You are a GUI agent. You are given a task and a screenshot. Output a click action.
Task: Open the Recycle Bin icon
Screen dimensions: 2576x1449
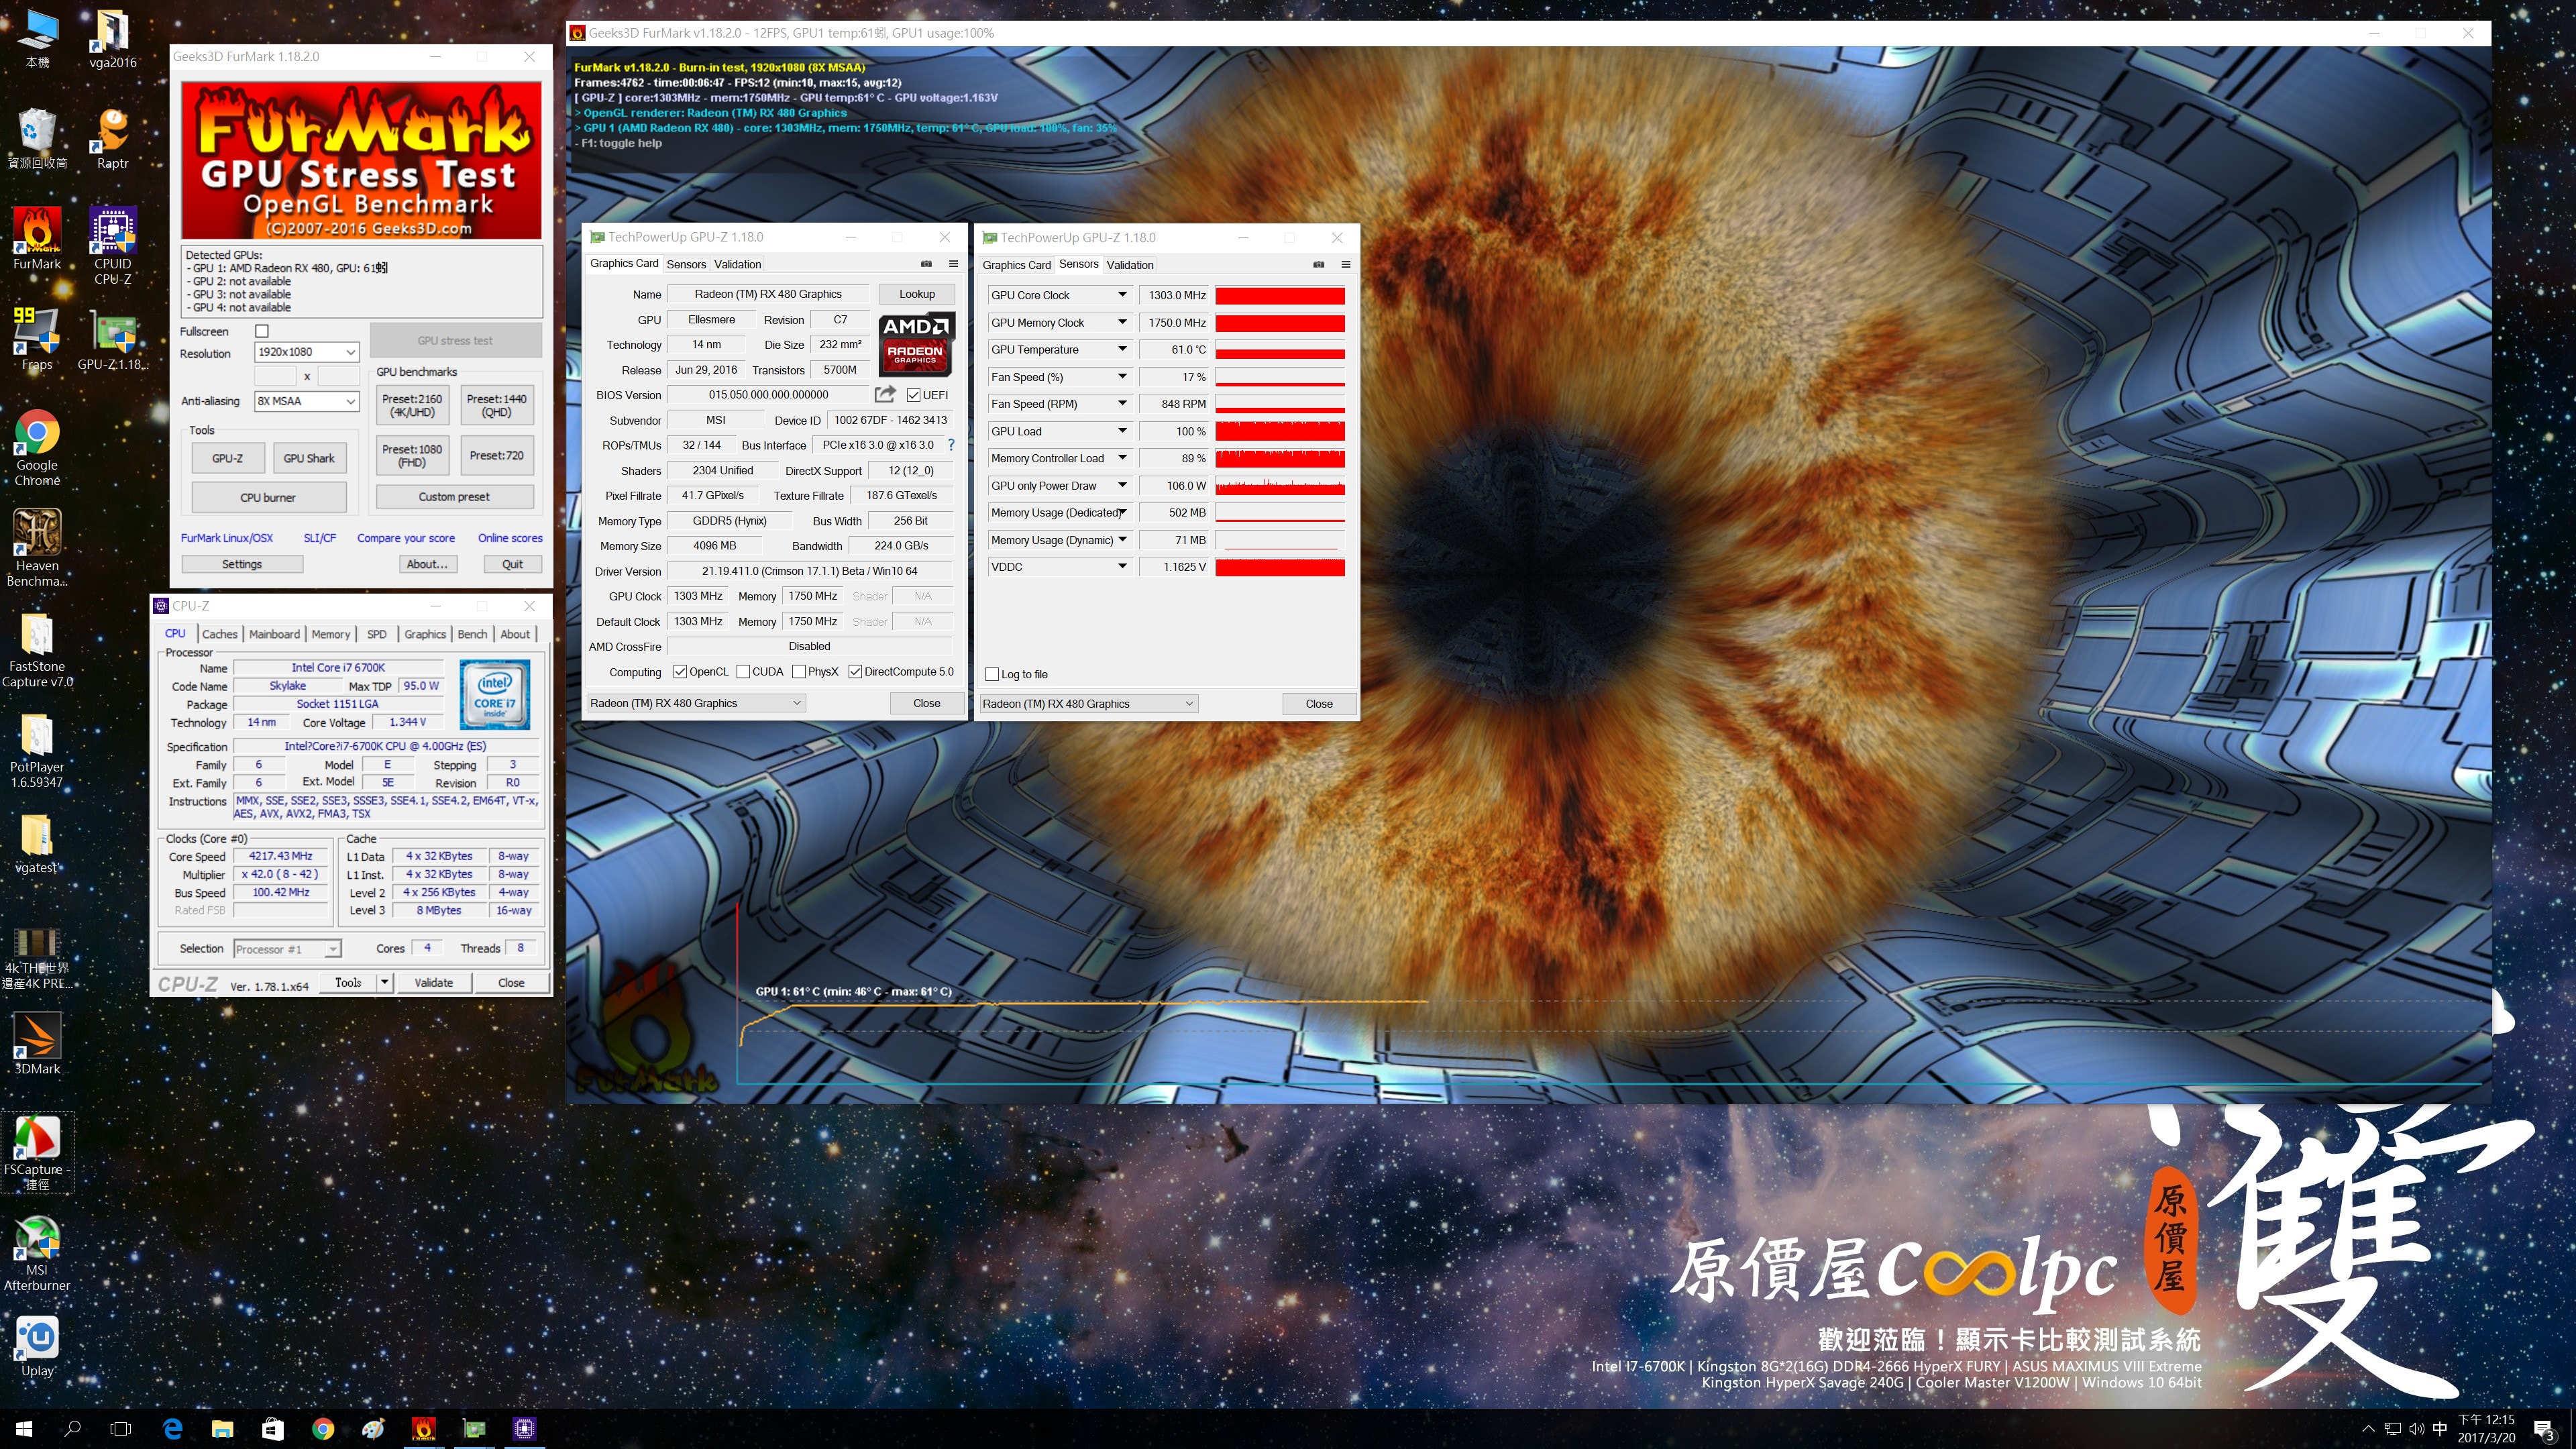(37, 138)
